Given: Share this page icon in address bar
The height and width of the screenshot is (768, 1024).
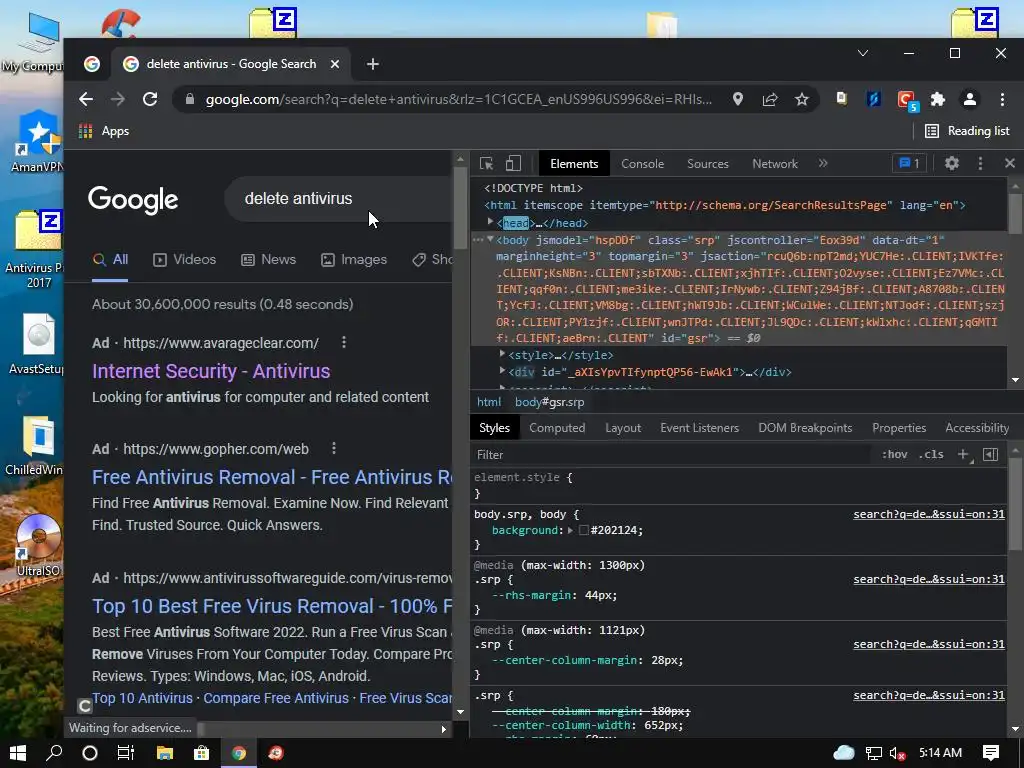Looking at the screenshot, I should pos(770,99).
